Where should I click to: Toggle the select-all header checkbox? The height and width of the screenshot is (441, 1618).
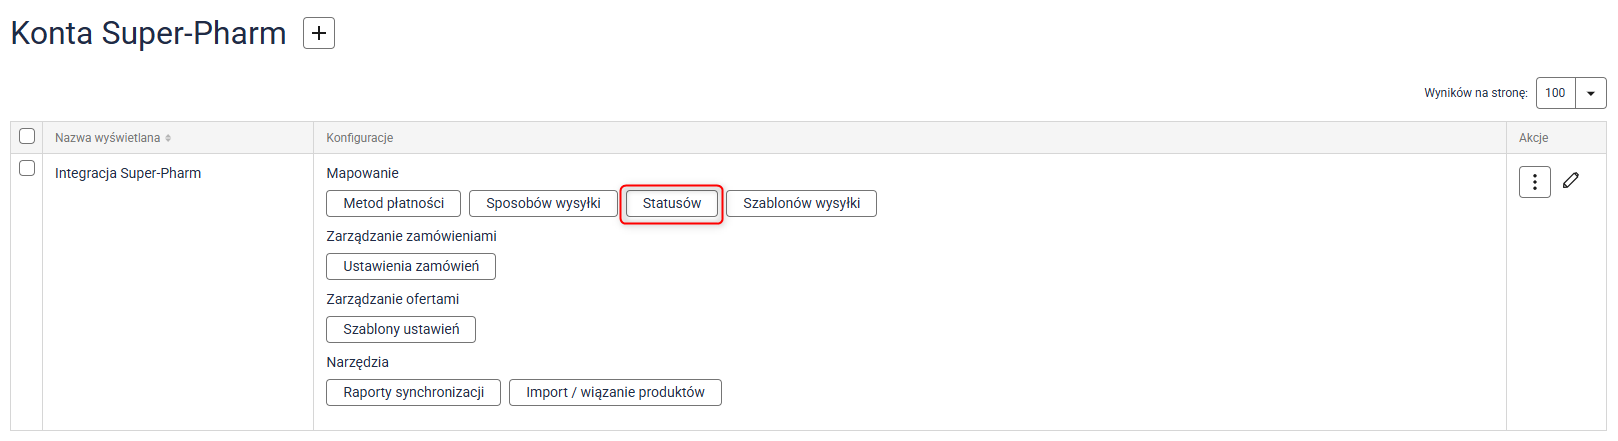tap(27, 136)
